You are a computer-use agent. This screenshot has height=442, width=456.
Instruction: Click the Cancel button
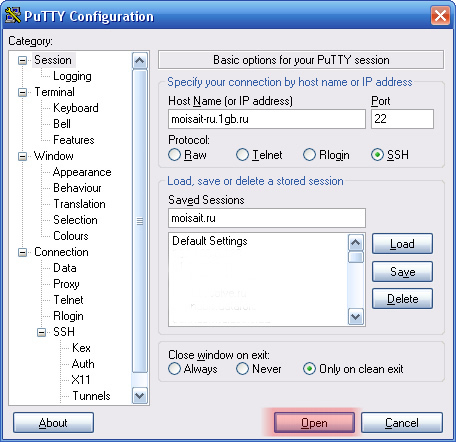click(402, 423)
